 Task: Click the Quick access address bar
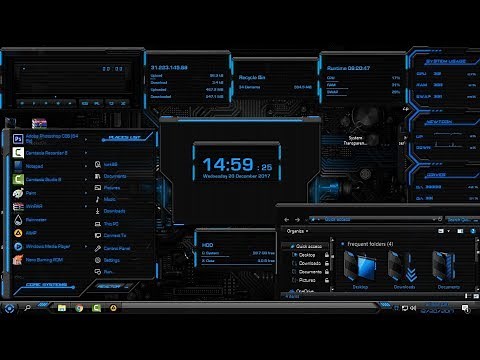(x=372, y=219)
